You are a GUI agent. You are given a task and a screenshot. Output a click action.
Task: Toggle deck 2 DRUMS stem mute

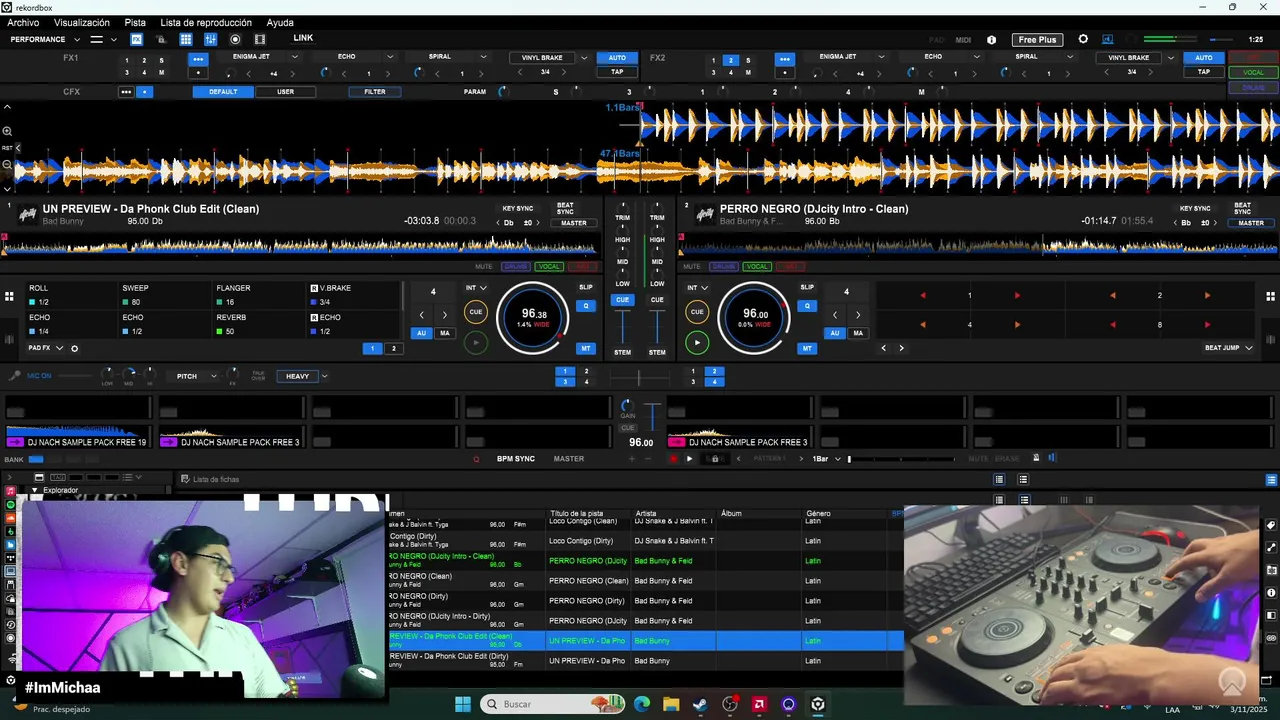click(724, 267)
